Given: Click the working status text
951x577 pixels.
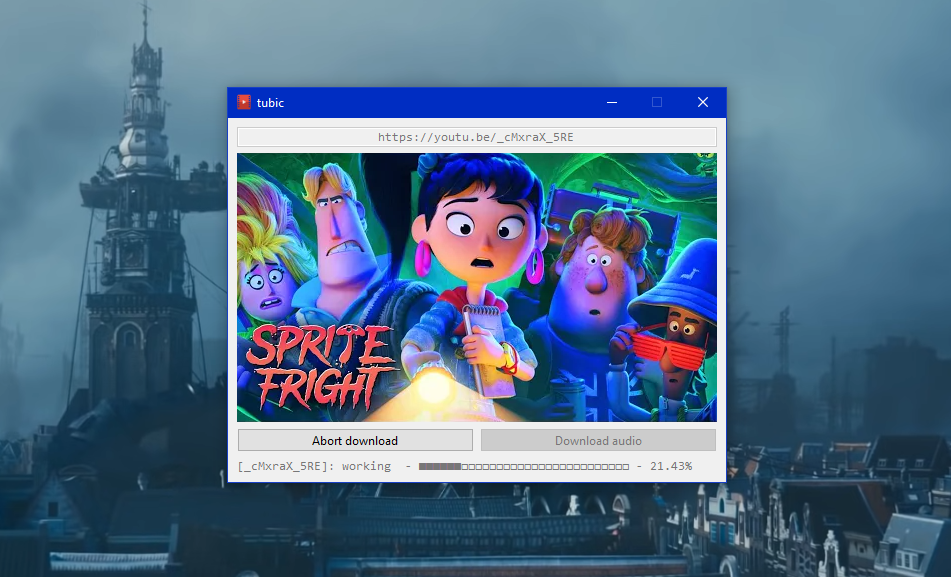Looking at the screenshot, I should (x=366, y=465).
